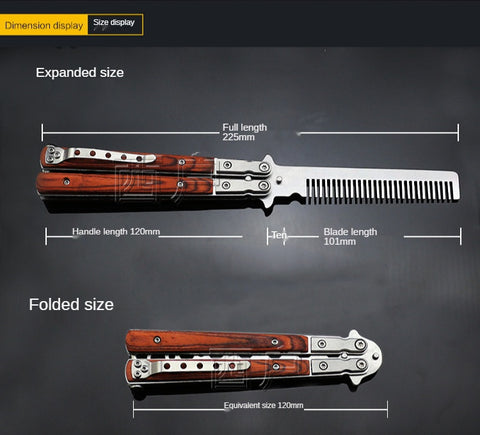
Task: Select the Equivalent size 120mm label
Action: 263,405
